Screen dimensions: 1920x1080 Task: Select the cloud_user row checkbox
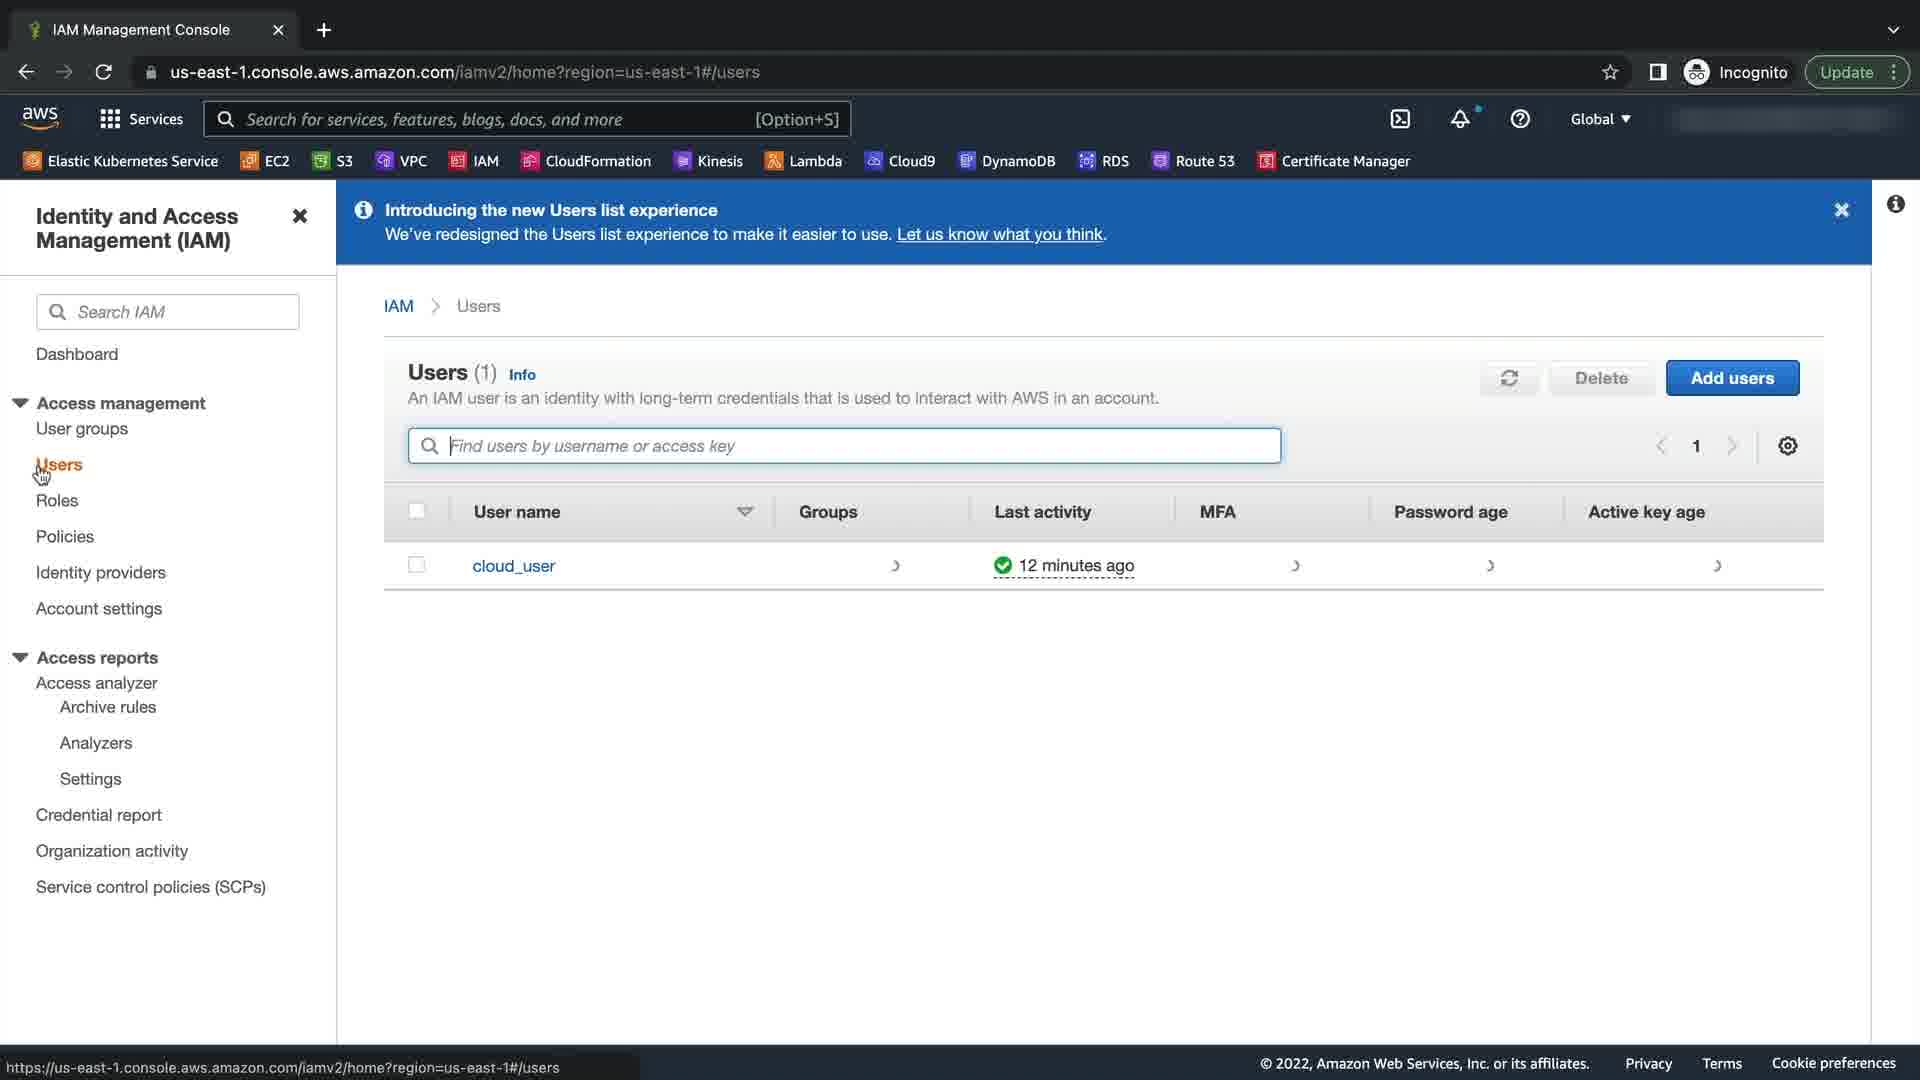pyautogui.click(x=417, y=565)
